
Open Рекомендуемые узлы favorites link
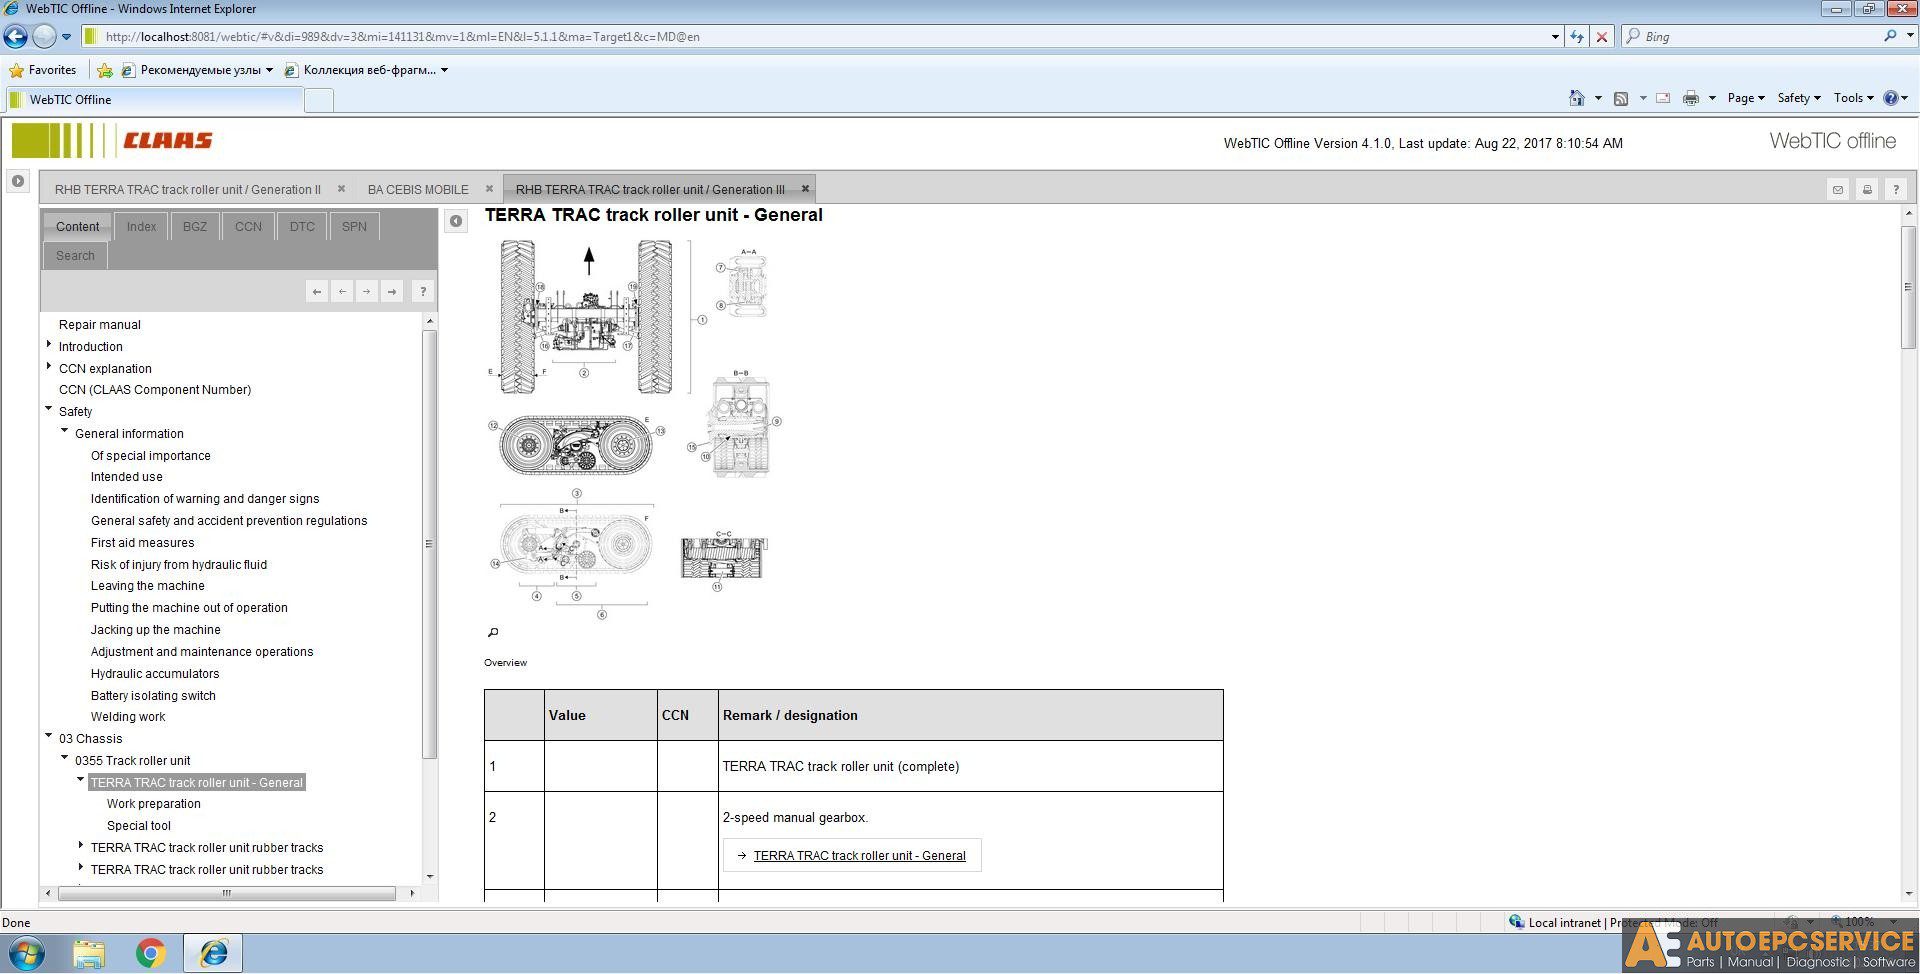(x=197, y=70)
